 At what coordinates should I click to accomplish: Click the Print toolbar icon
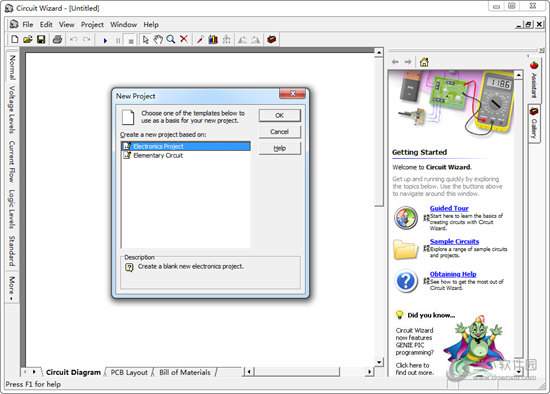point(57,39)
